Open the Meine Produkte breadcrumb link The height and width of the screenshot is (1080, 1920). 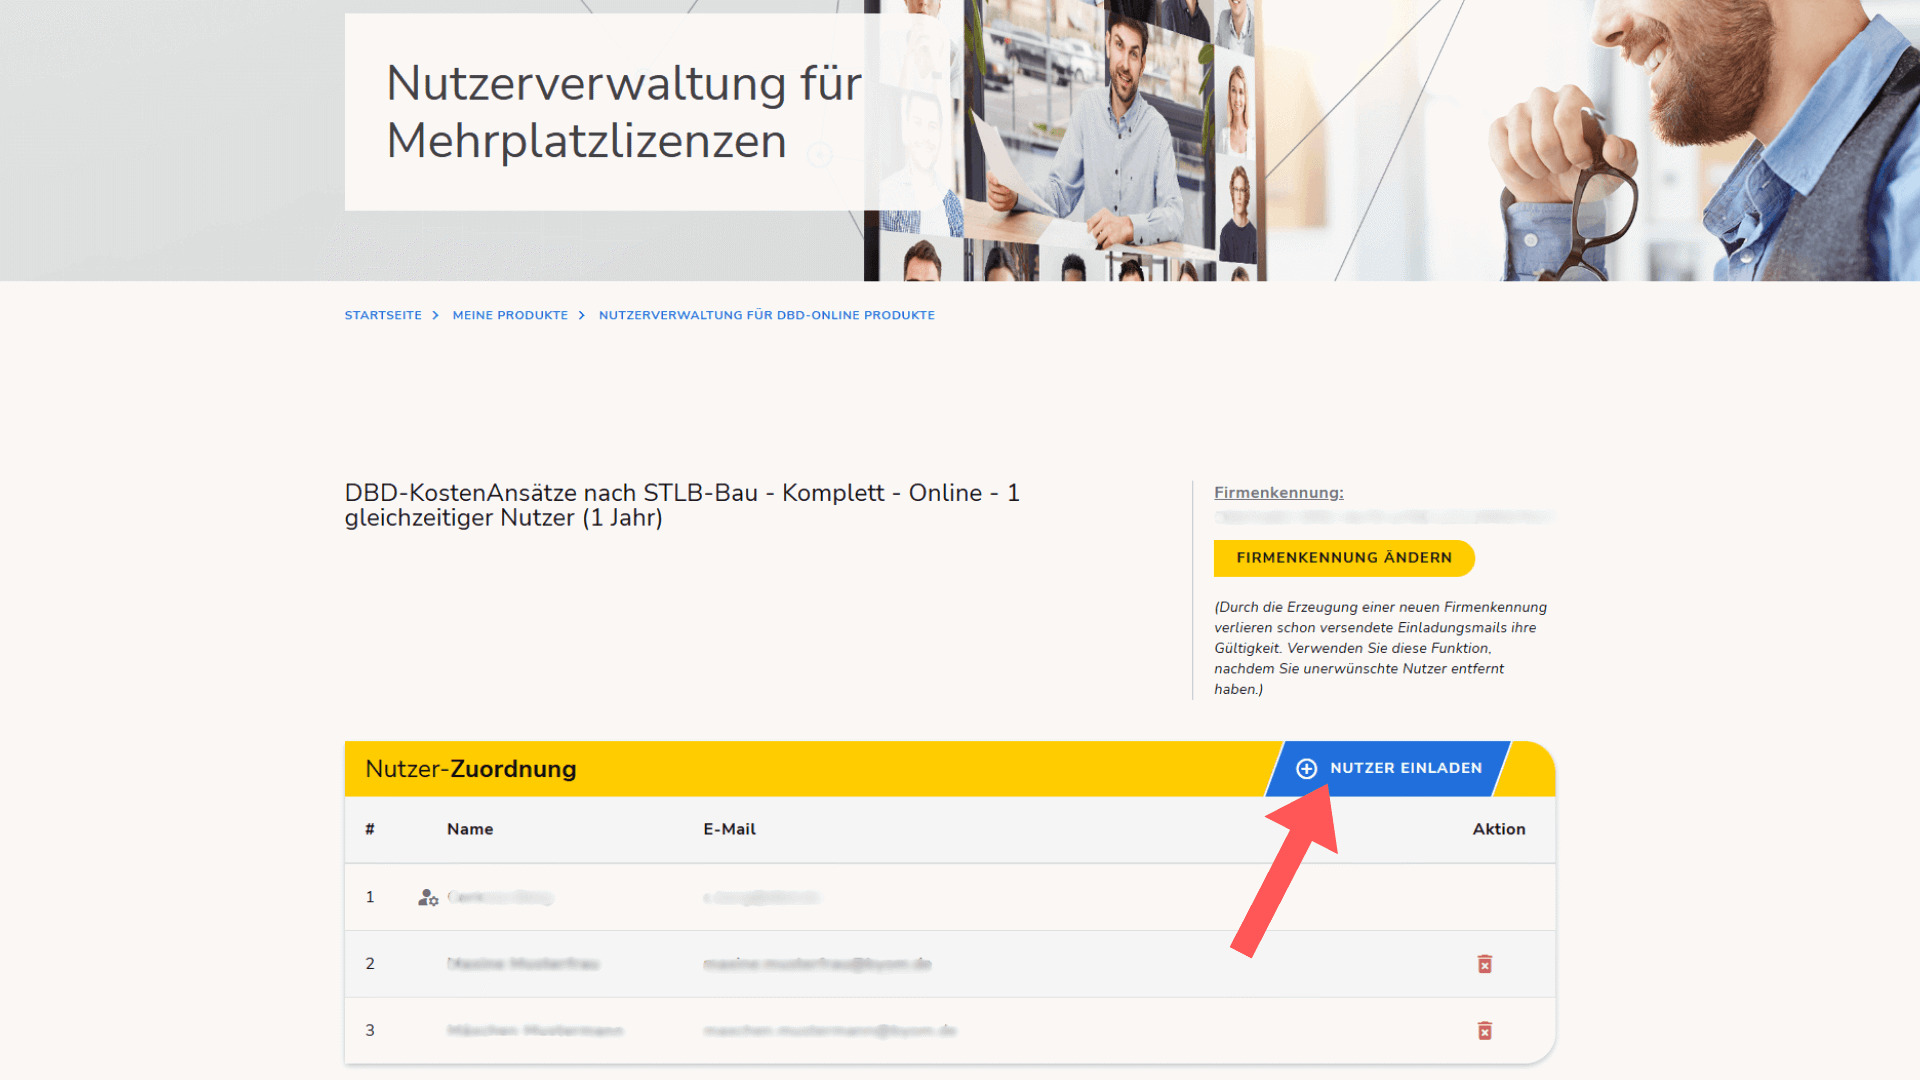coord(510,315)
